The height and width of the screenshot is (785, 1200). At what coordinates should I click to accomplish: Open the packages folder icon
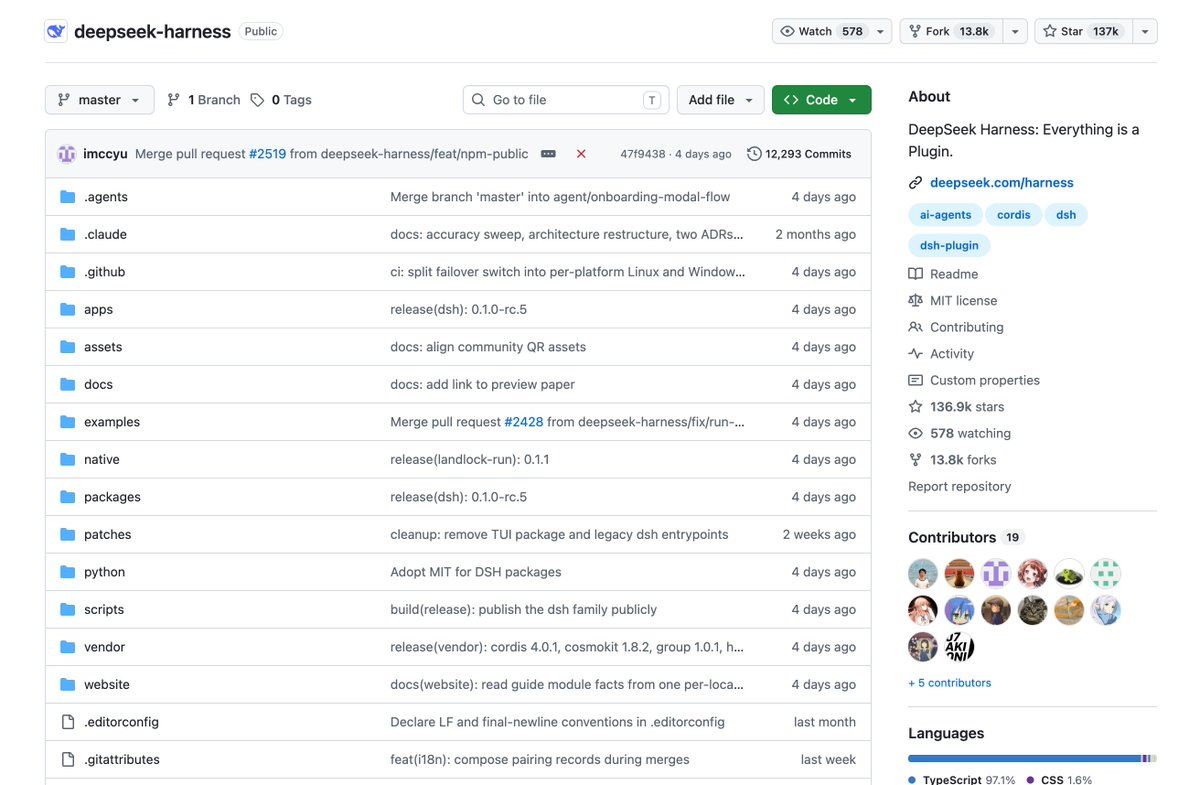pos(68,497)
